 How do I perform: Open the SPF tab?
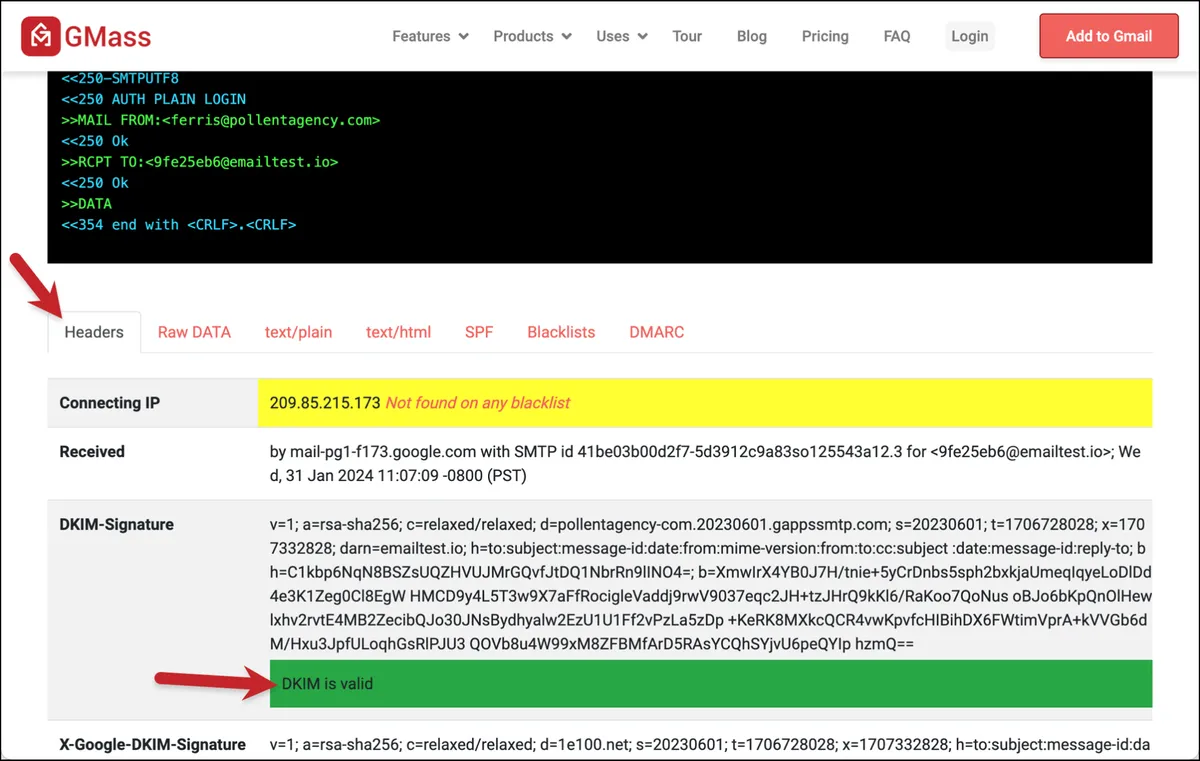click(479, 332)
